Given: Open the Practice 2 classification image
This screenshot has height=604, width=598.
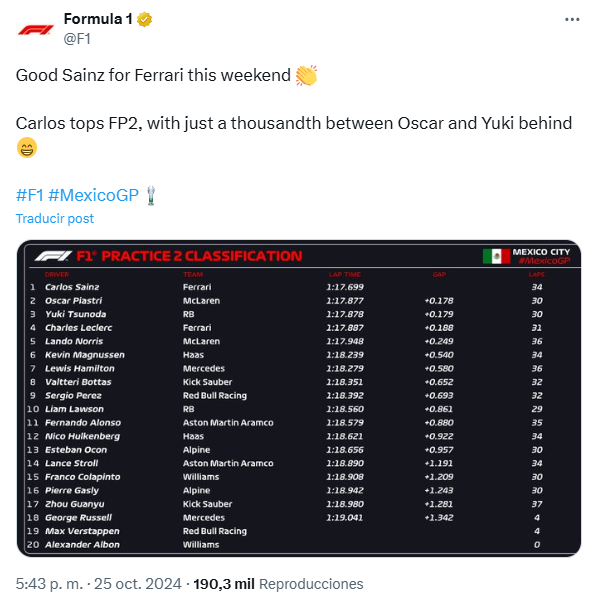Looking at the screenshot, I should coord(299,398).
